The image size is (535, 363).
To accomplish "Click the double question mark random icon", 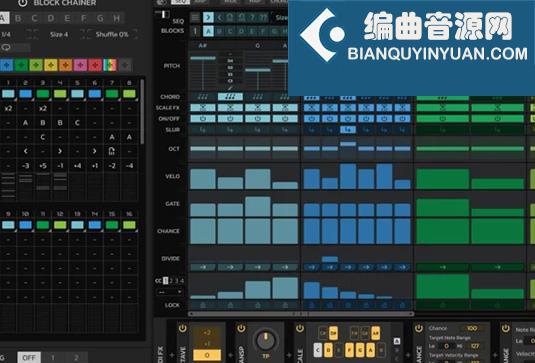I will tap(263, 17).
